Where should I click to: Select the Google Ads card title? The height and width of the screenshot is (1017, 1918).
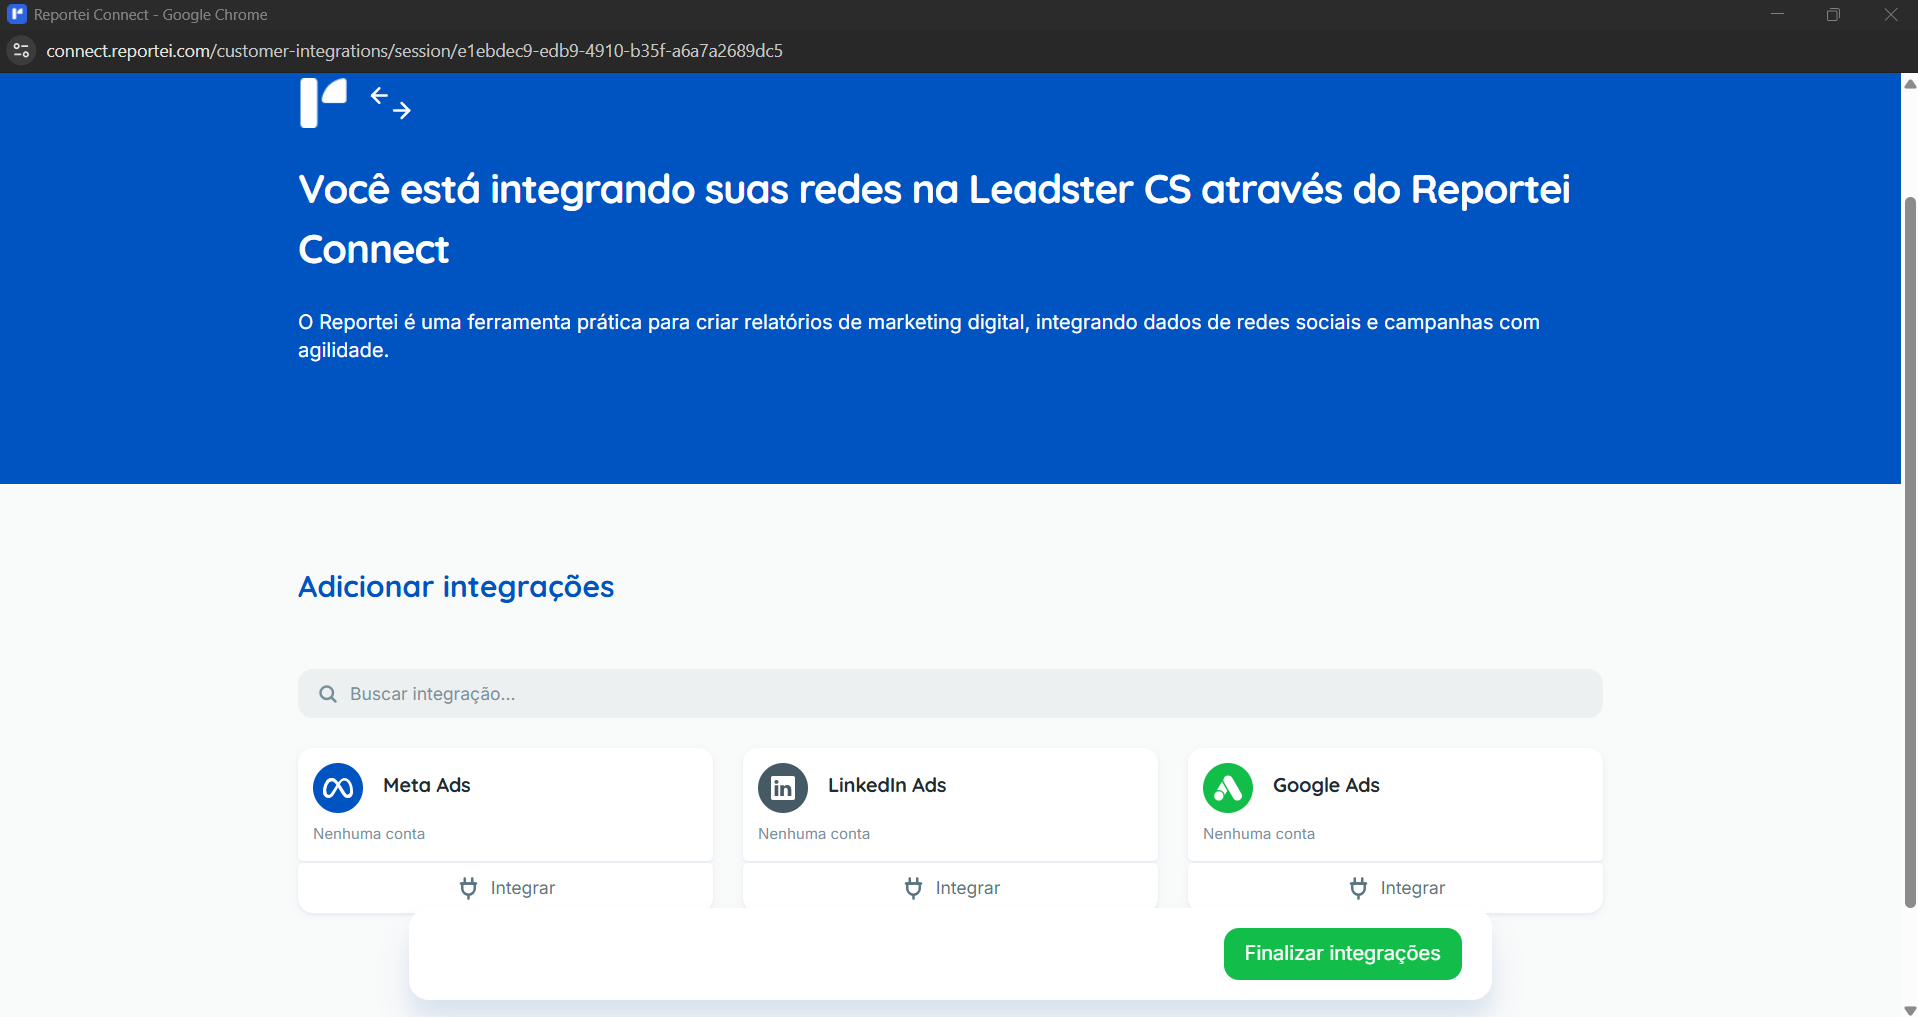[1326, 786]
